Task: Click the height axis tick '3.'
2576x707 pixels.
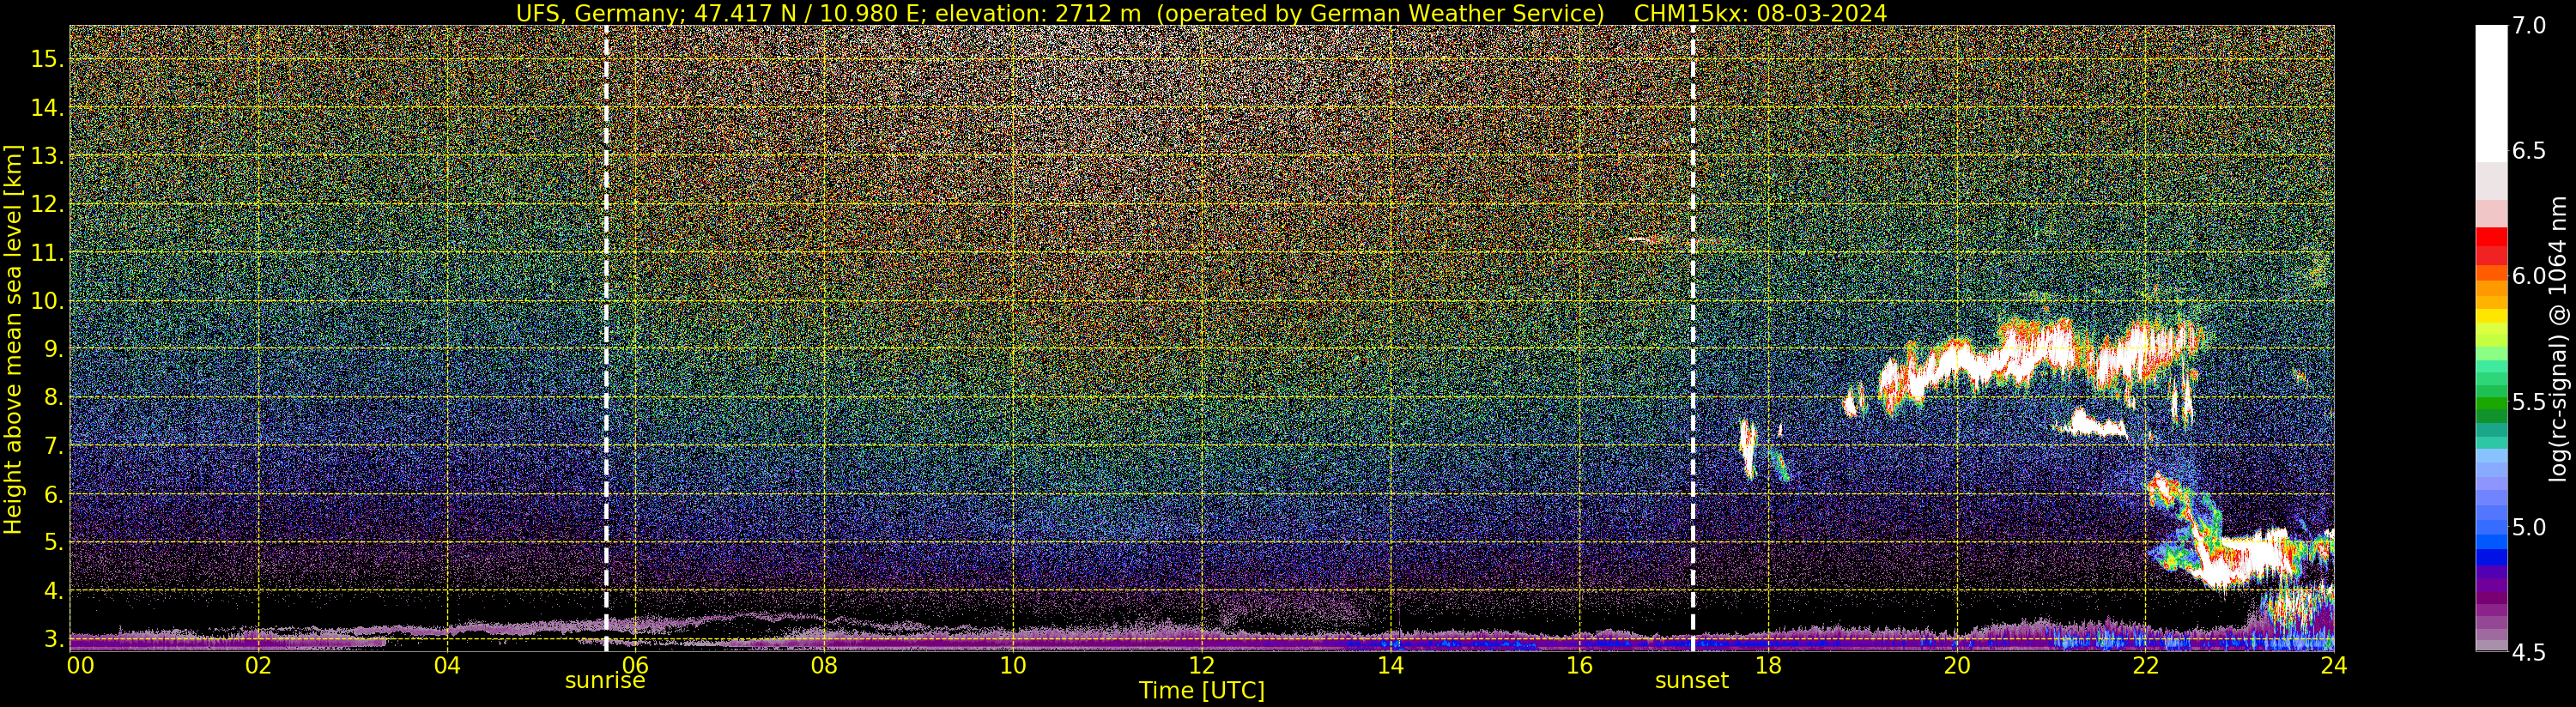Action: 53,639
